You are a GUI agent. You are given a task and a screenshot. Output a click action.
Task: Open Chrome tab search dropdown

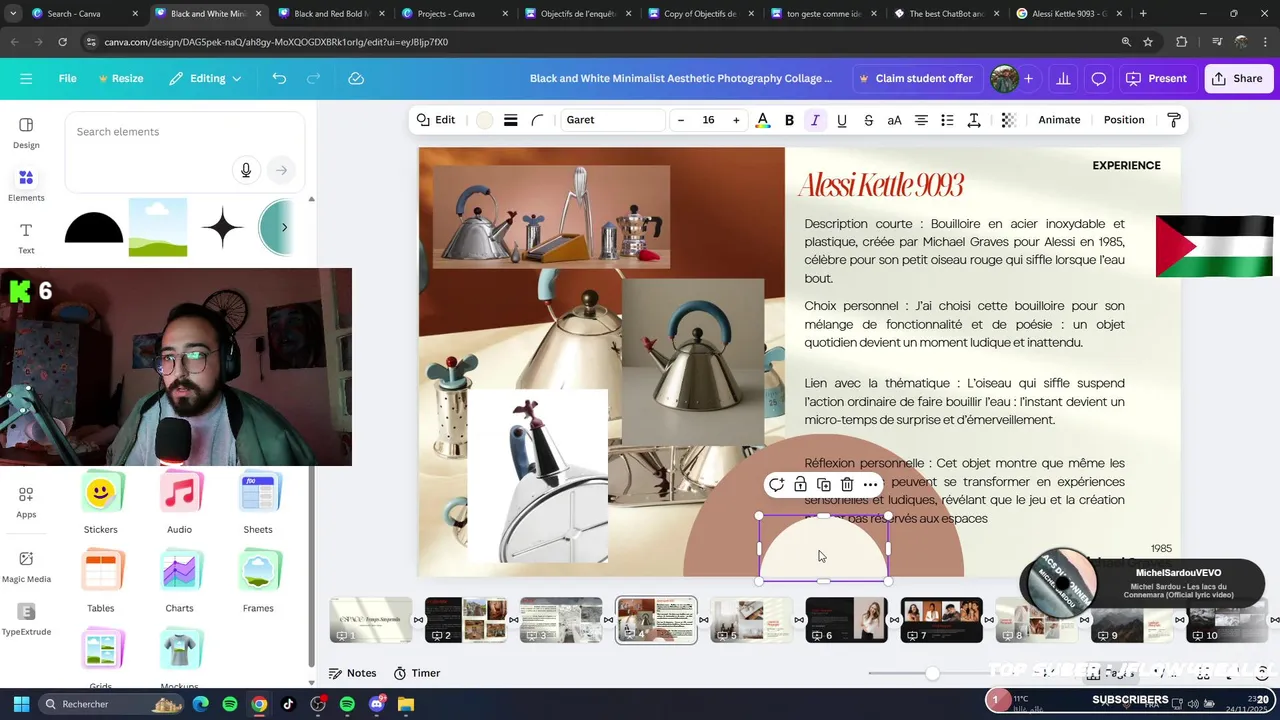pyautogui.click(x=13, y=14)
